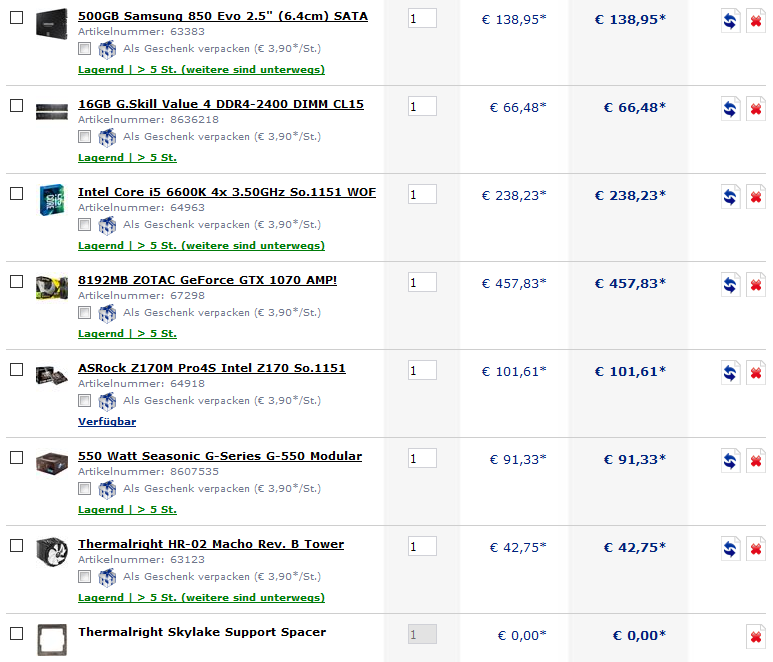The width and height of the screenshot is (773, 662).
Task: Select the Intel Core i5 row checkbox
Action: pos(17,194)
